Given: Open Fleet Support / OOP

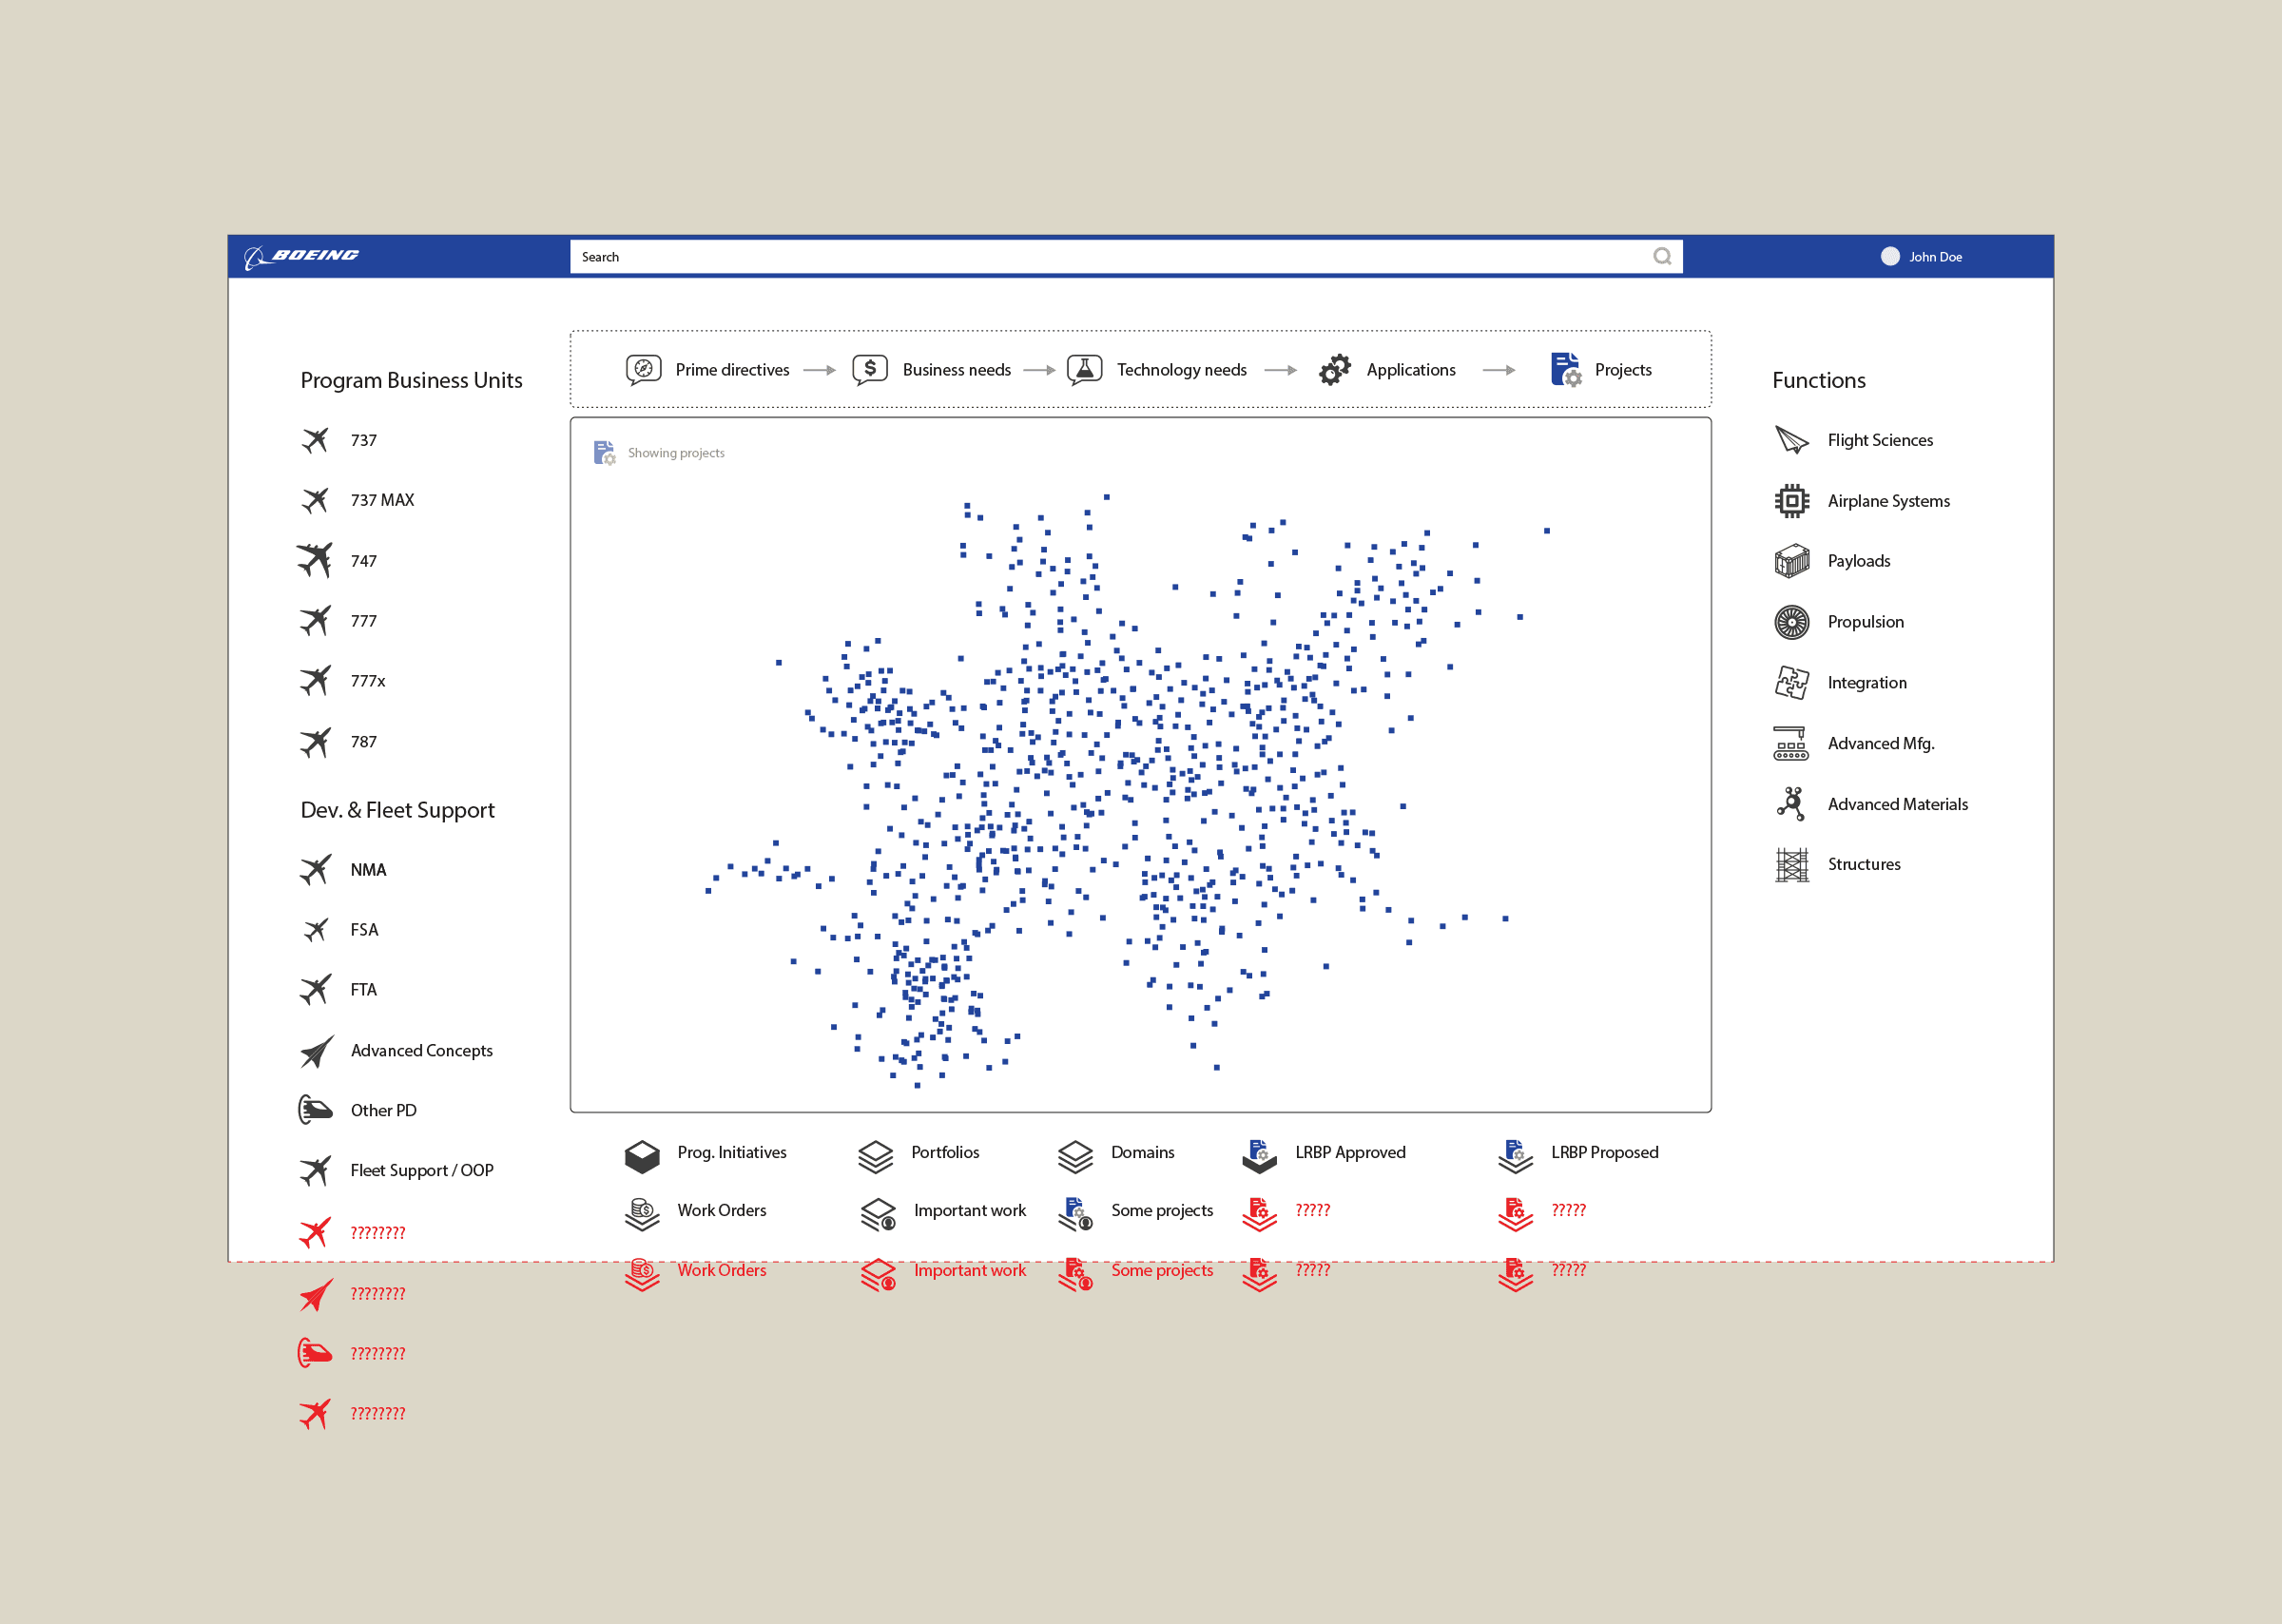Looking at the screenshot, I should tap(421, 1170).
